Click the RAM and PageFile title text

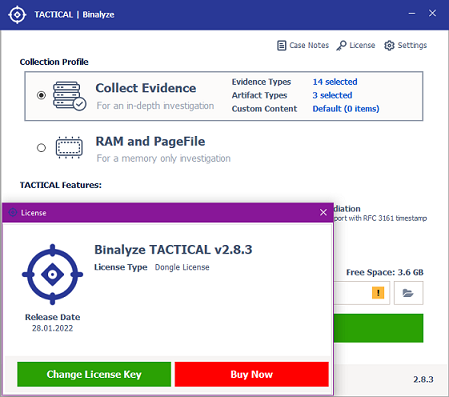[x=150, y=141]
